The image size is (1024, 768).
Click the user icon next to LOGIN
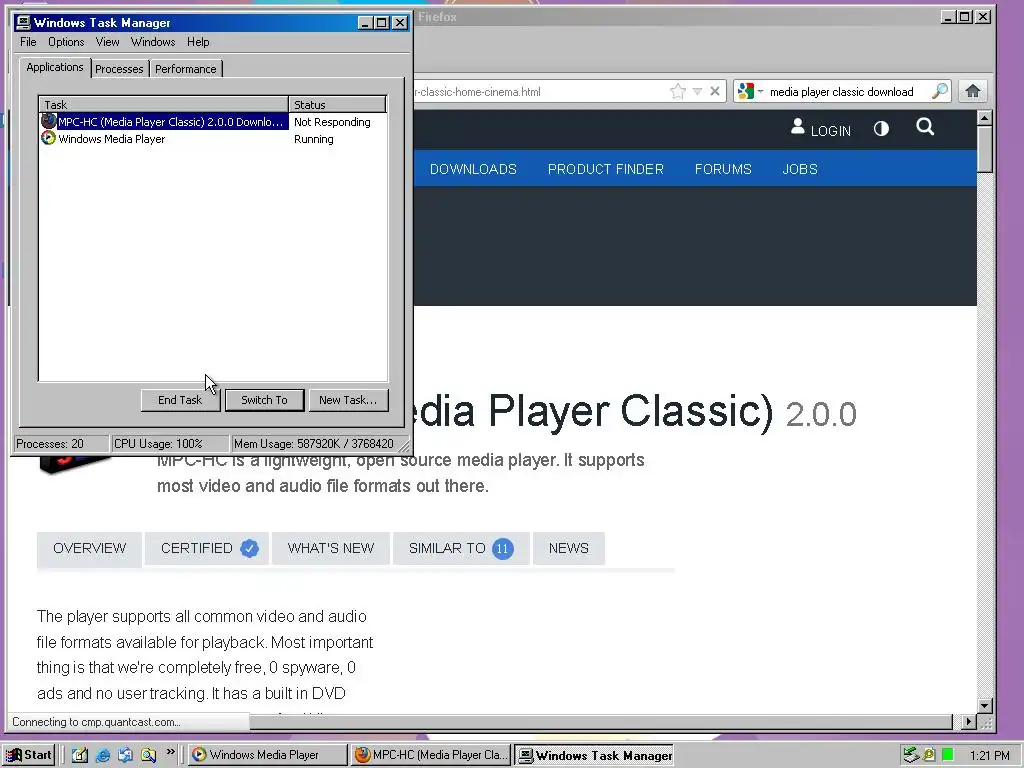click(797, 127)
